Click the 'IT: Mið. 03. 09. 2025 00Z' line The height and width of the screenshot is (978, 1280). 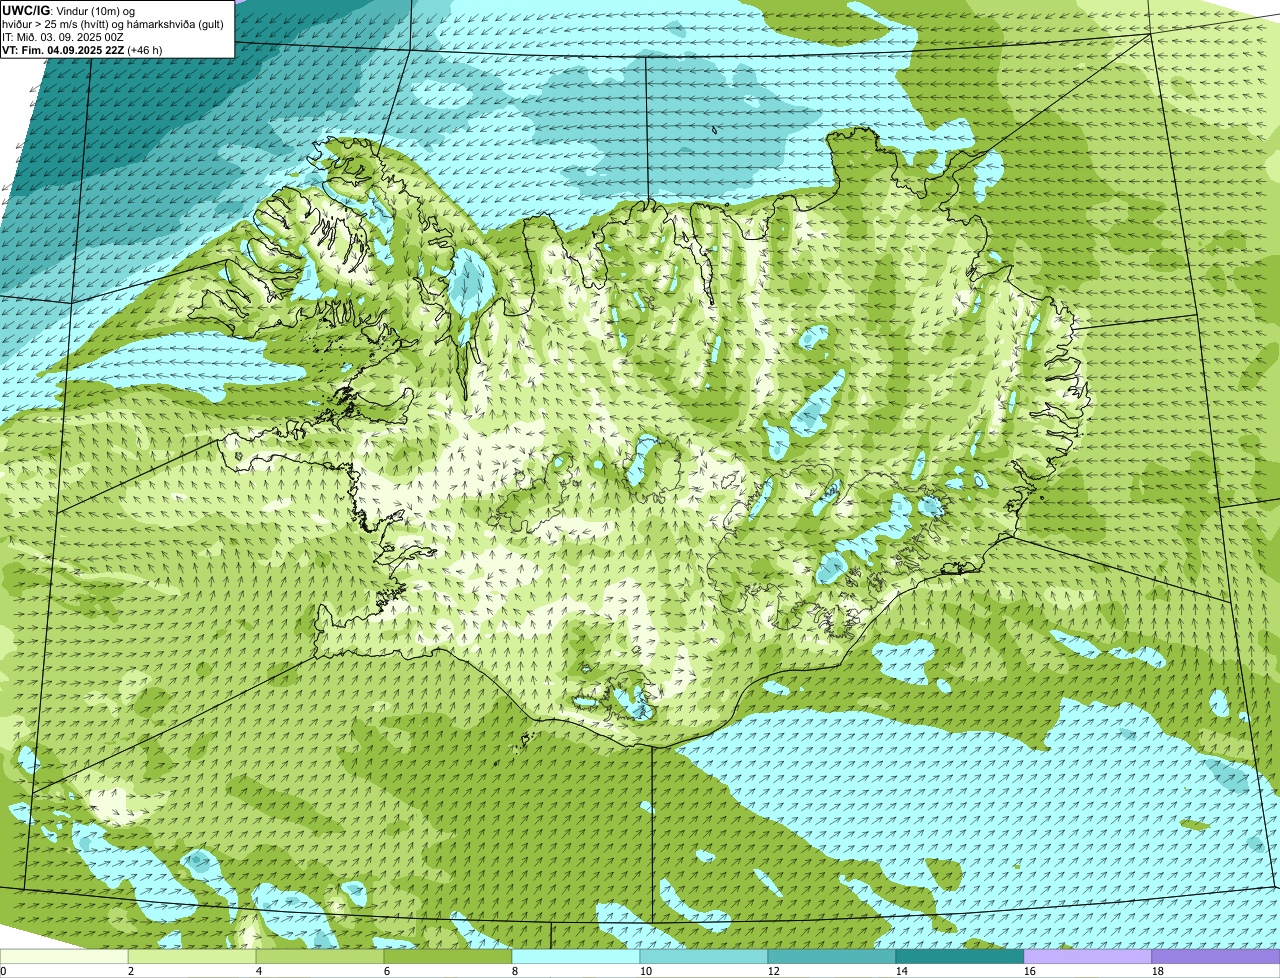pos(63,37)
